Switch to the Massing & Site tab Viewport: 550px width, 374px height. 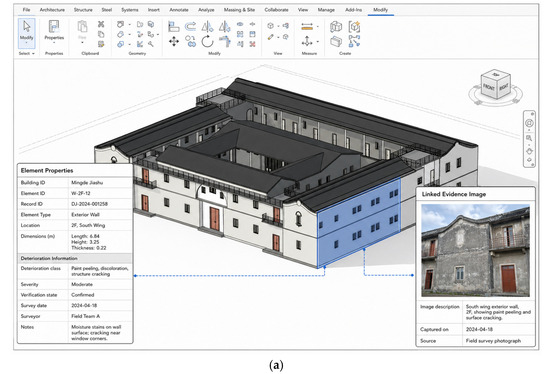coord(239,10)
